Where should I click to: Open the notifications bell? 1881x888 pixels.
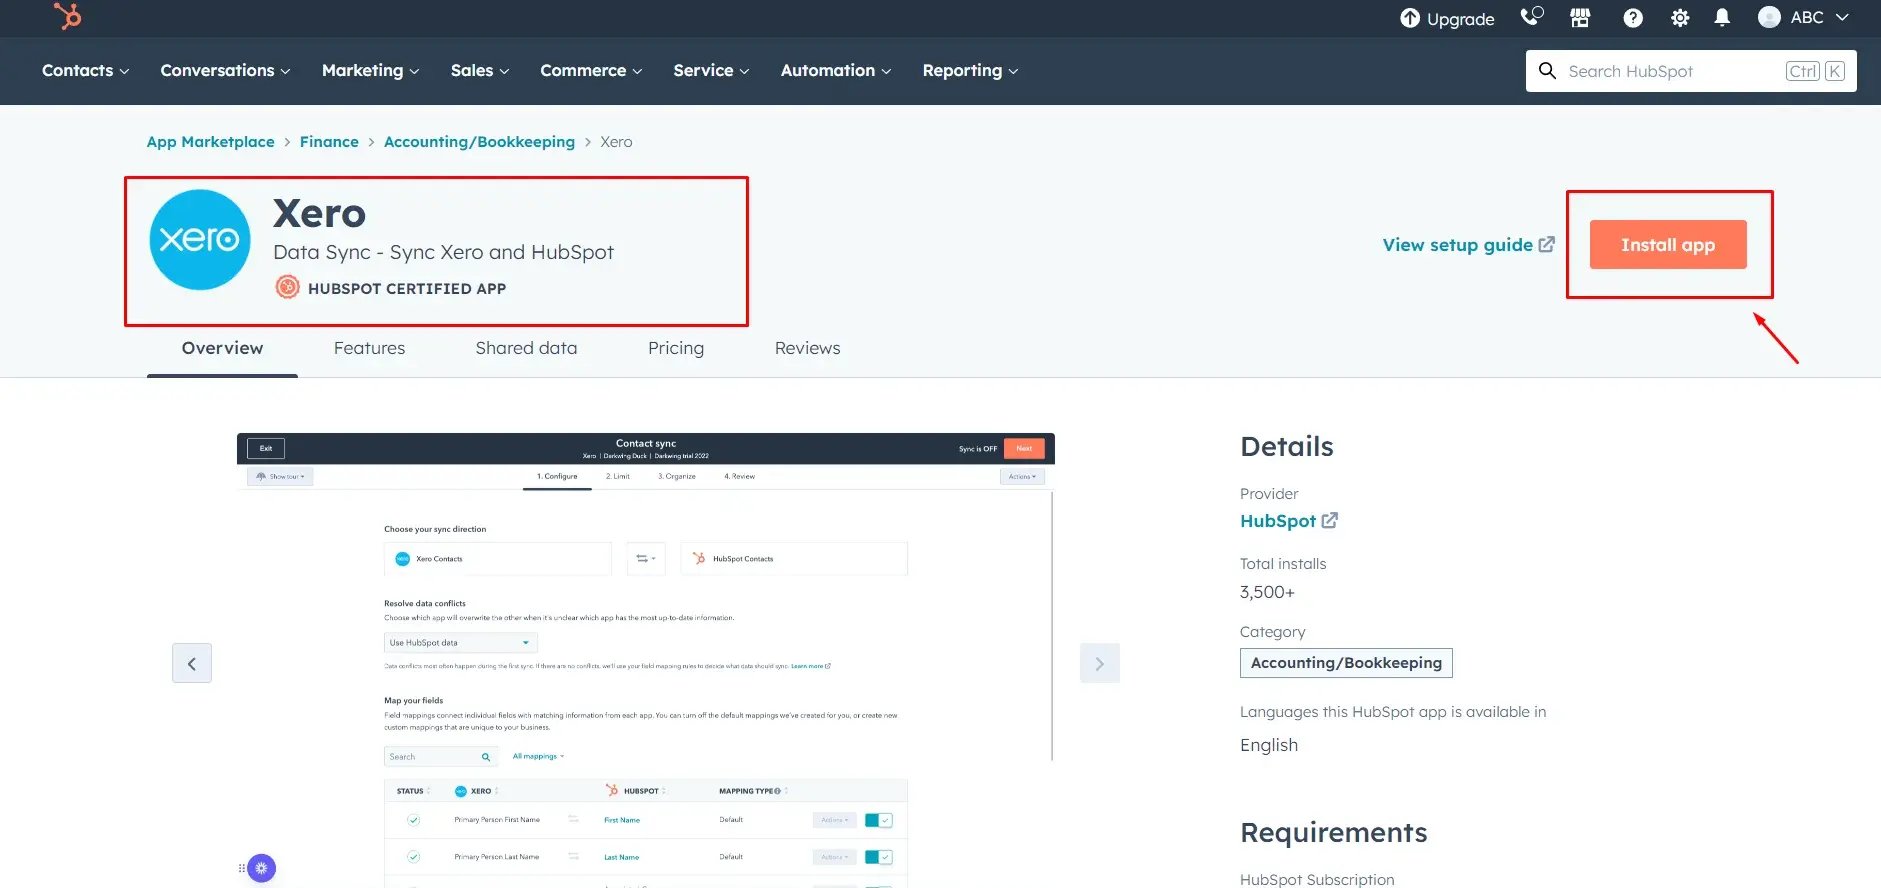click(1722, 18)
